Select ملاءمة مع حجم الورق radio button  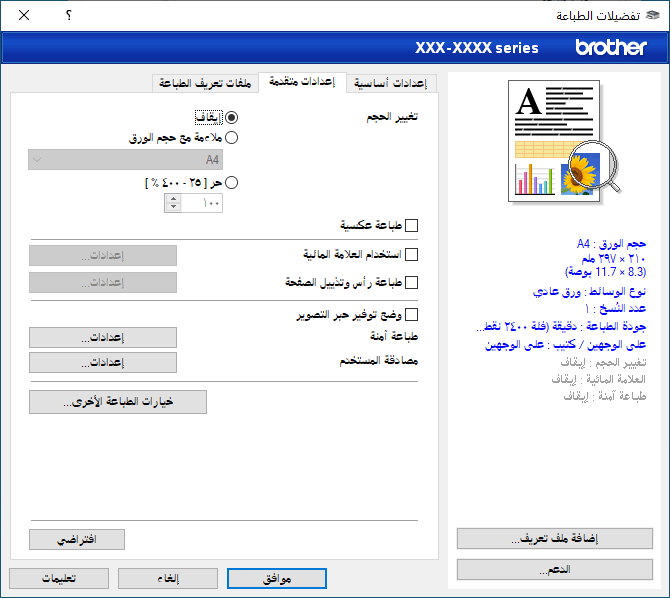tap(232, 138)
